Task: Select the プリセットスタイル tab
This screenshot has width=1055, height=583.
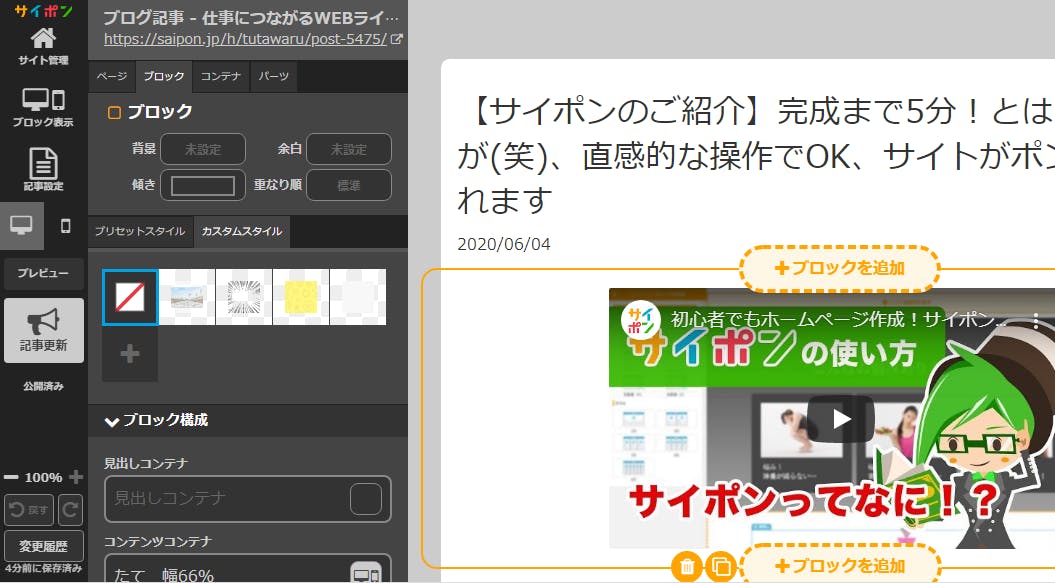Action: click(x=140, y=231)
